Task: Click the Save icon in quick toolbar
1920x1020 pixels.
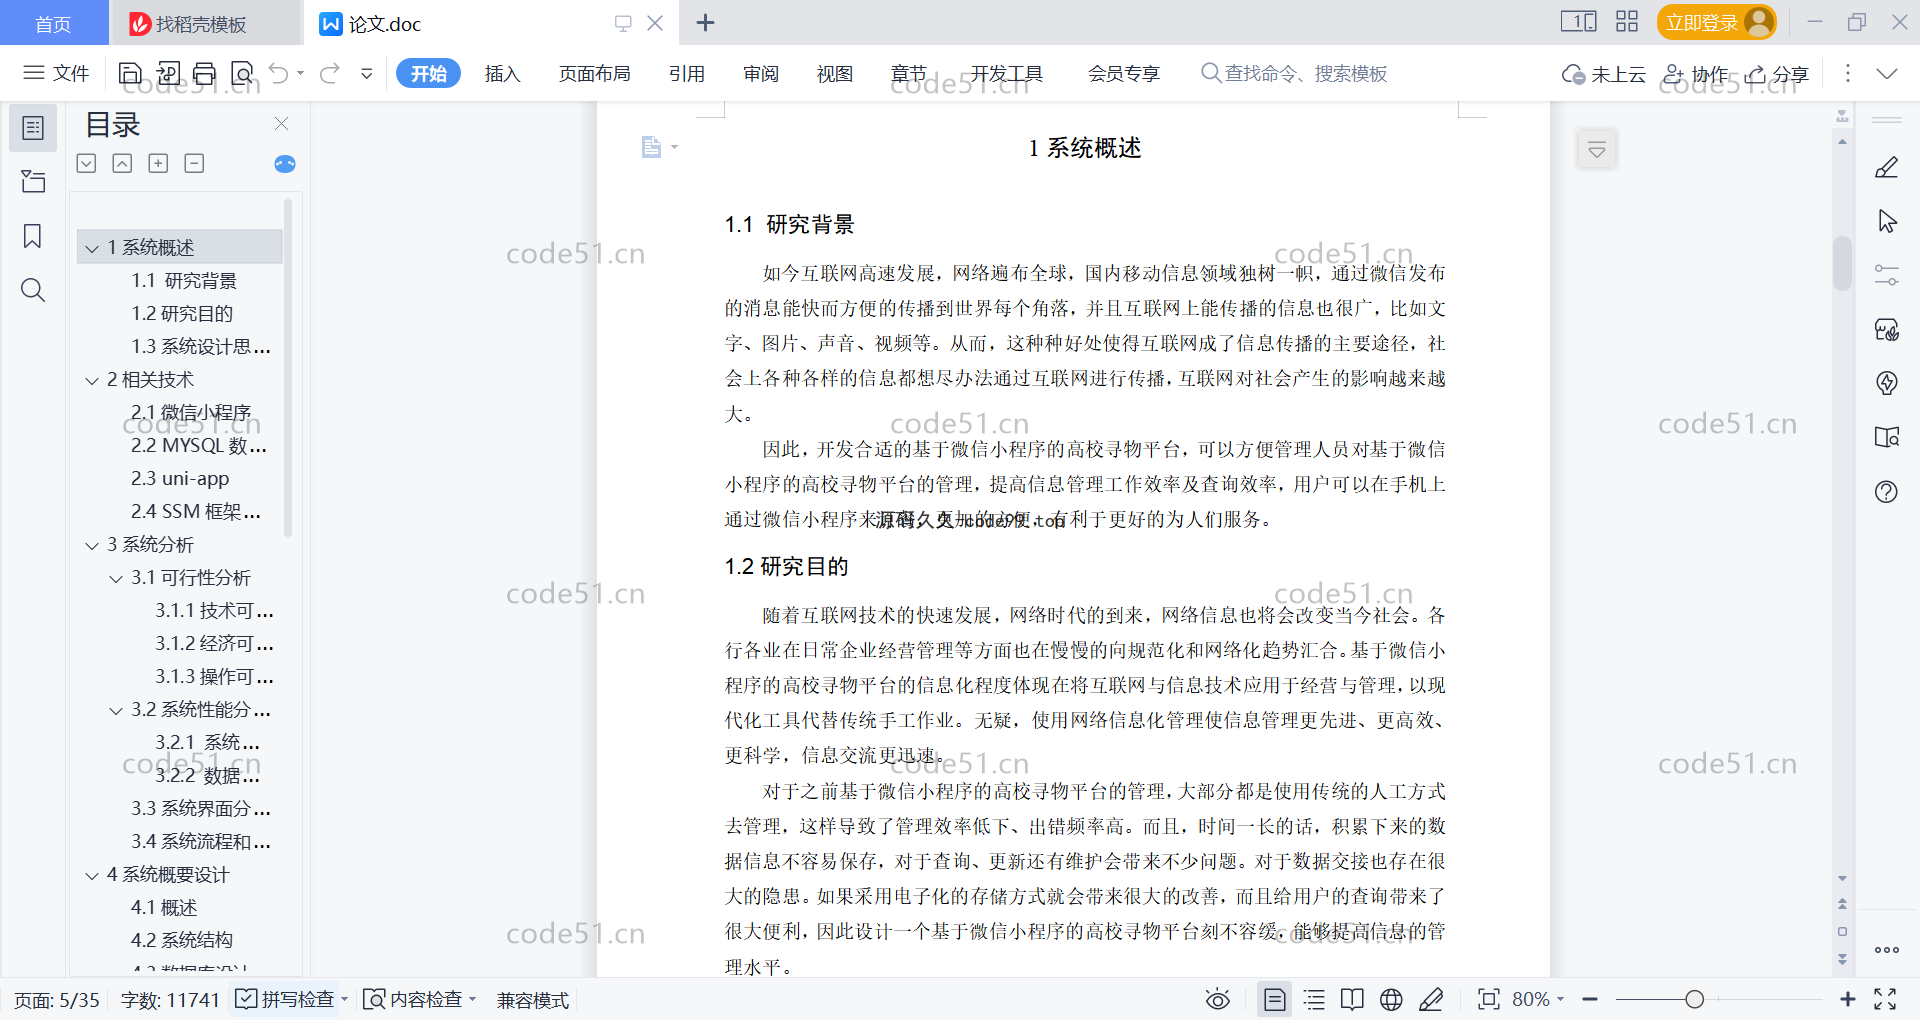Action: 130,73
